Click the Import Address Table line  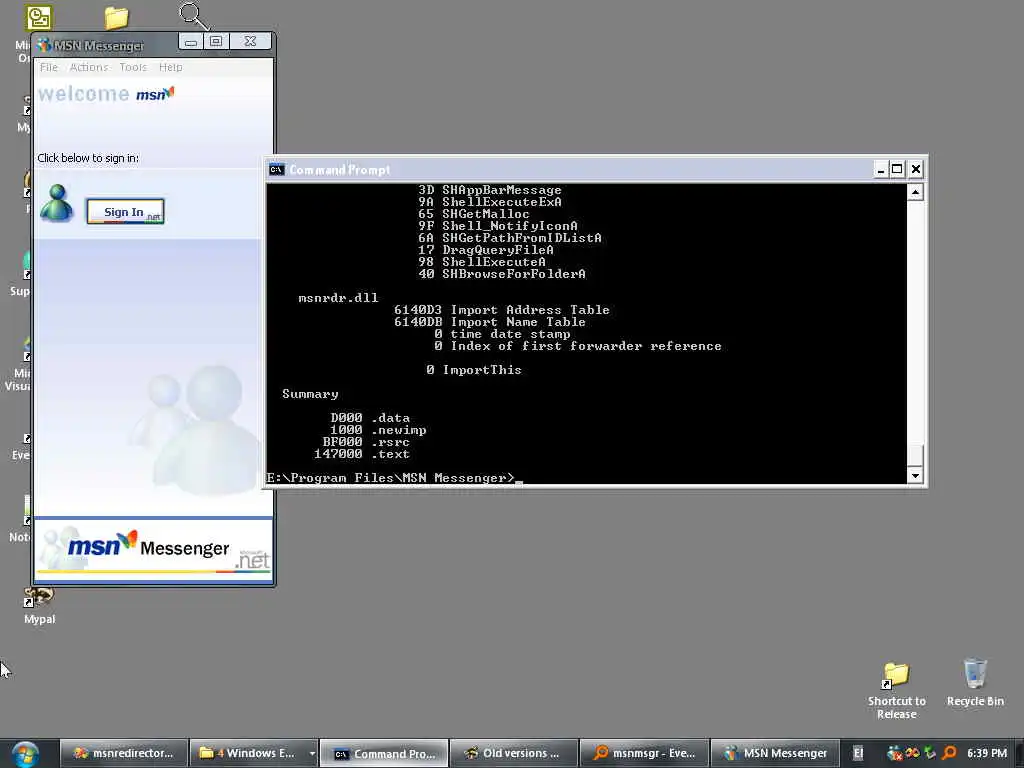(x=502, y=310)
